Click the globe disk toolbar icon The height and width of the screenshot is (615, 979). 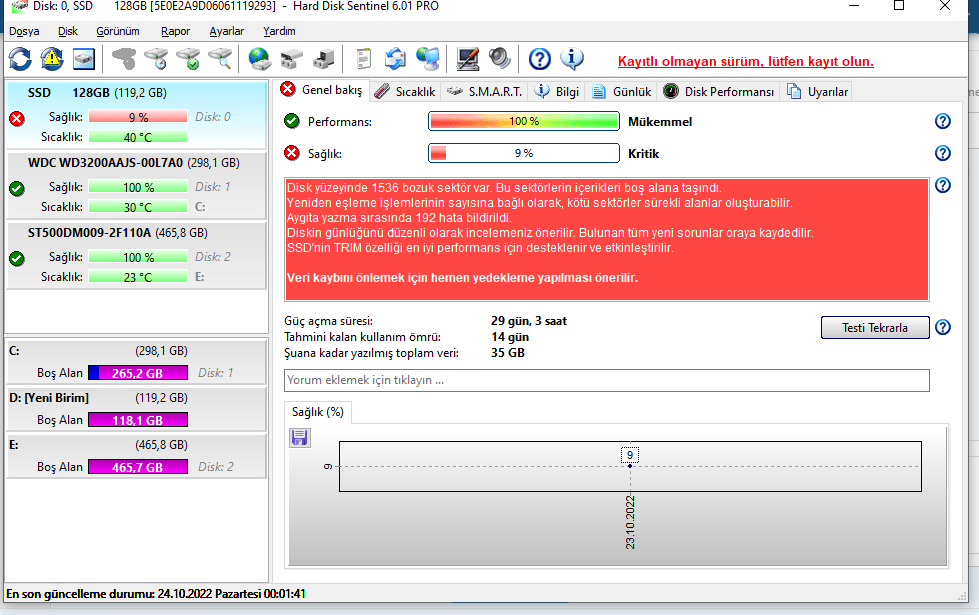tap(260, 59)
